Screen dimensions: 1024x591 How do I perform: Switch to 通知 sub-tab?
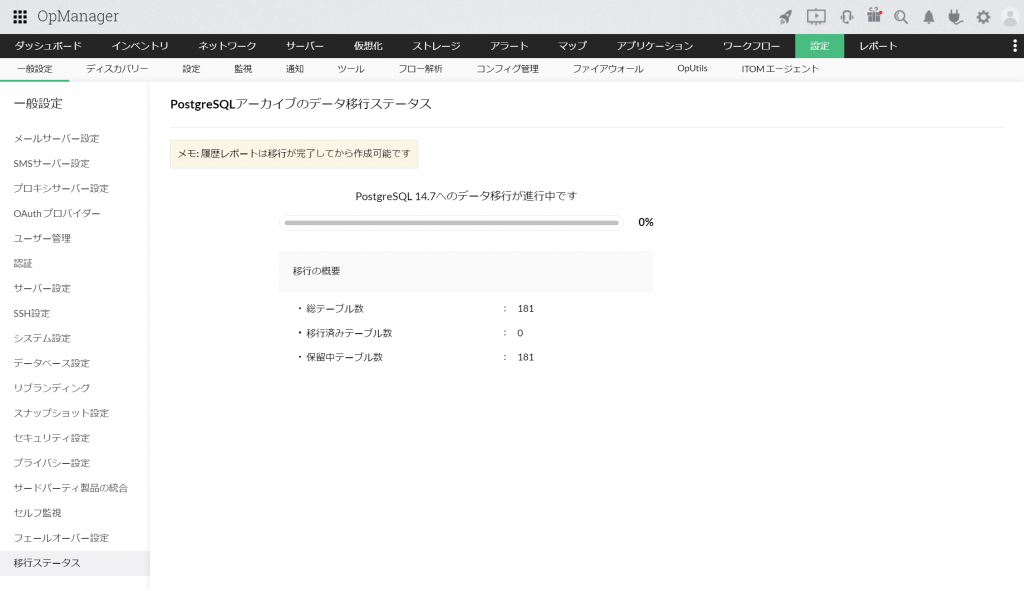[295, 69]
